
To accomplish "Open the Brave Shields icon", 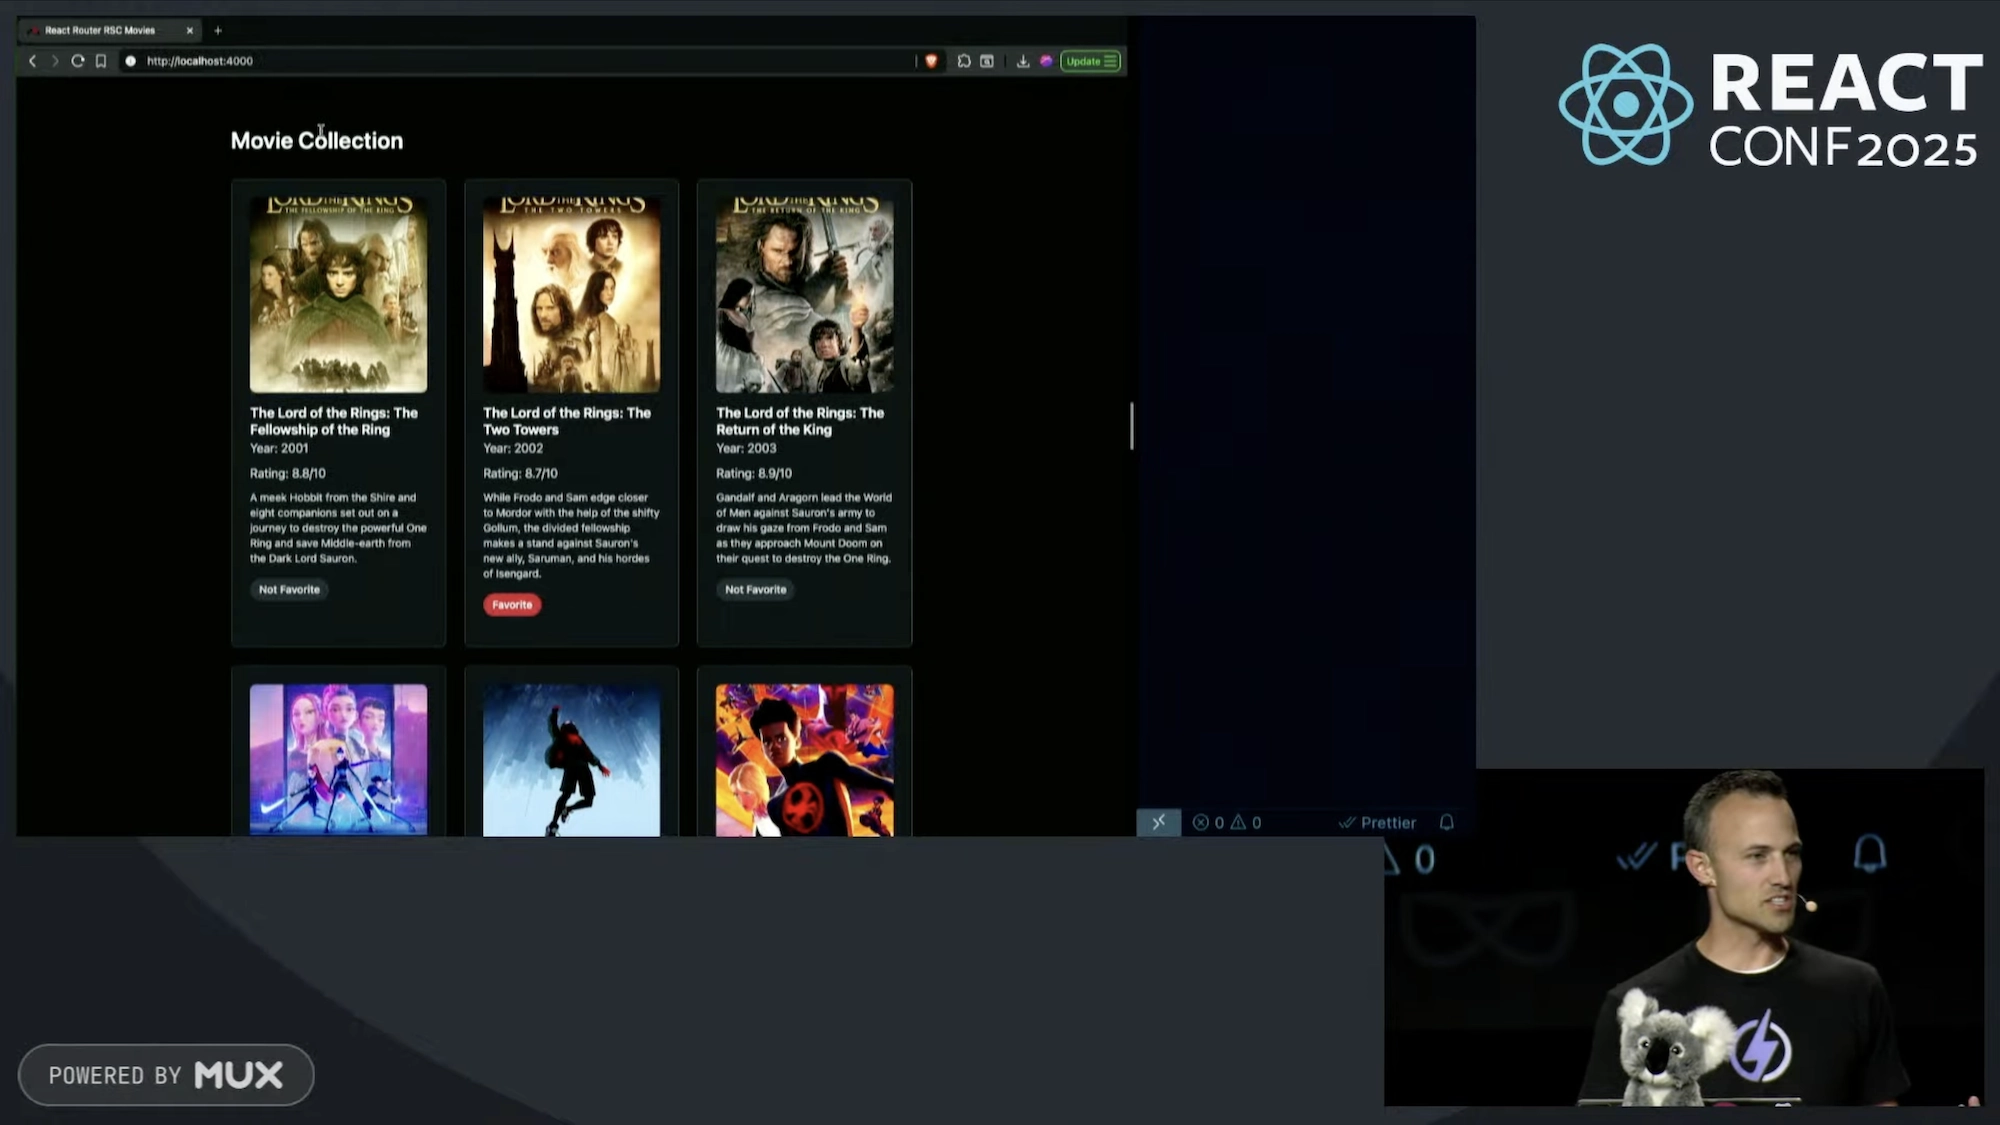I will click(931, 61).
